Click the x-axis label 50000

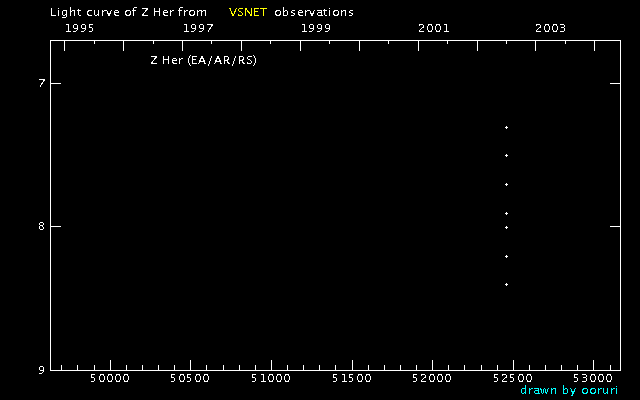click(x=110, y=378)
